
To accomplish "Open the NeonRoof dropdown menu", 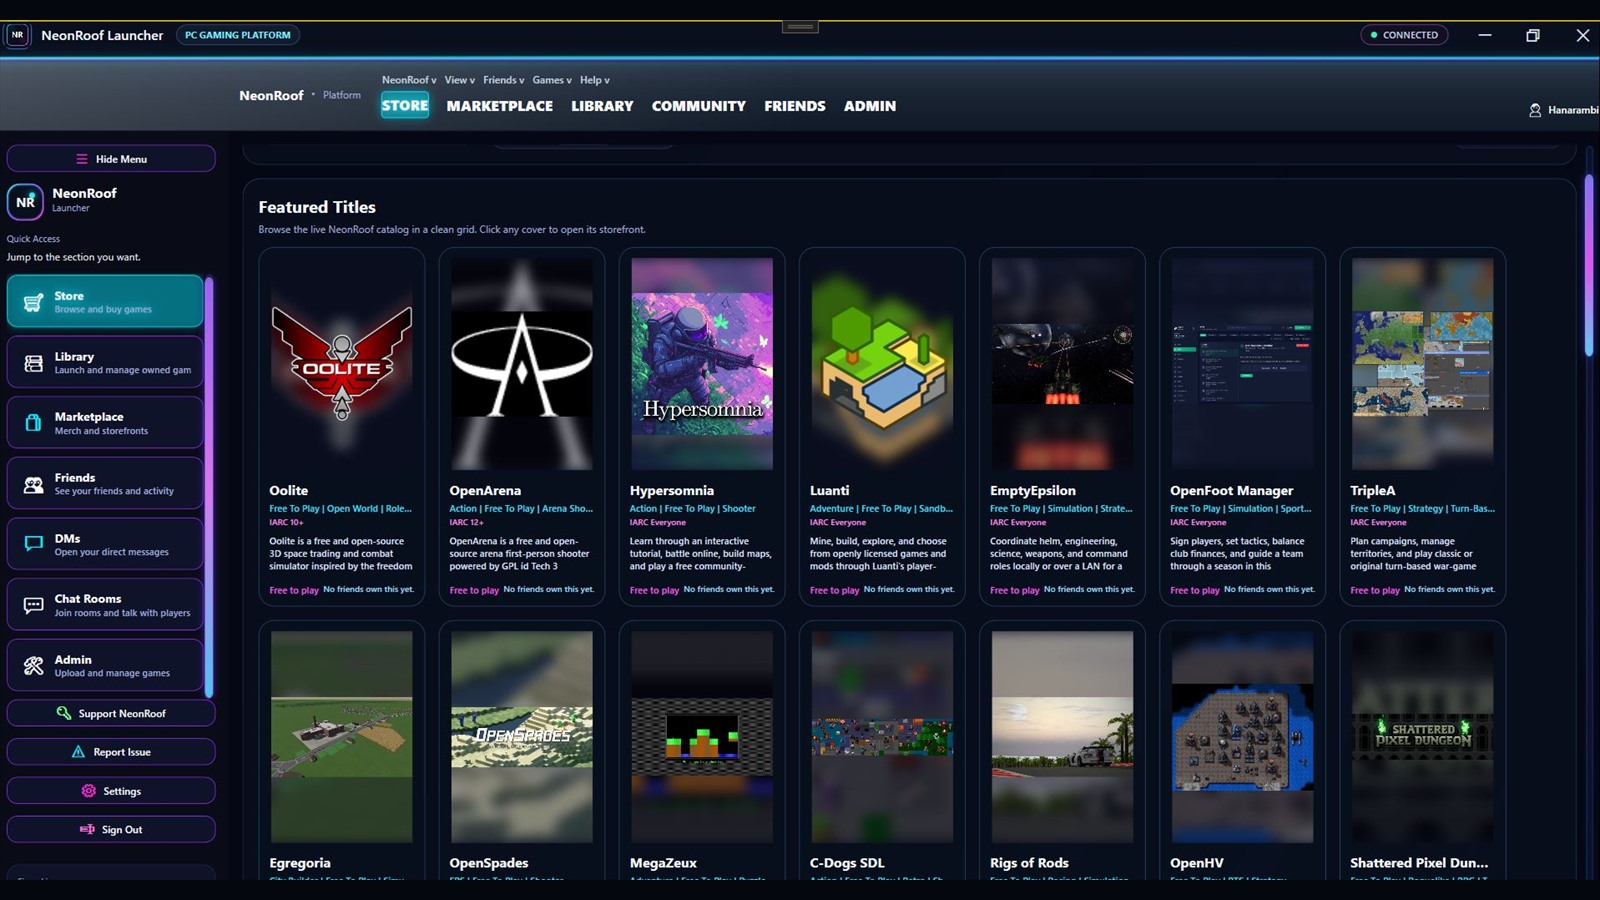I will pyautogui.click(x=409, y=80).
